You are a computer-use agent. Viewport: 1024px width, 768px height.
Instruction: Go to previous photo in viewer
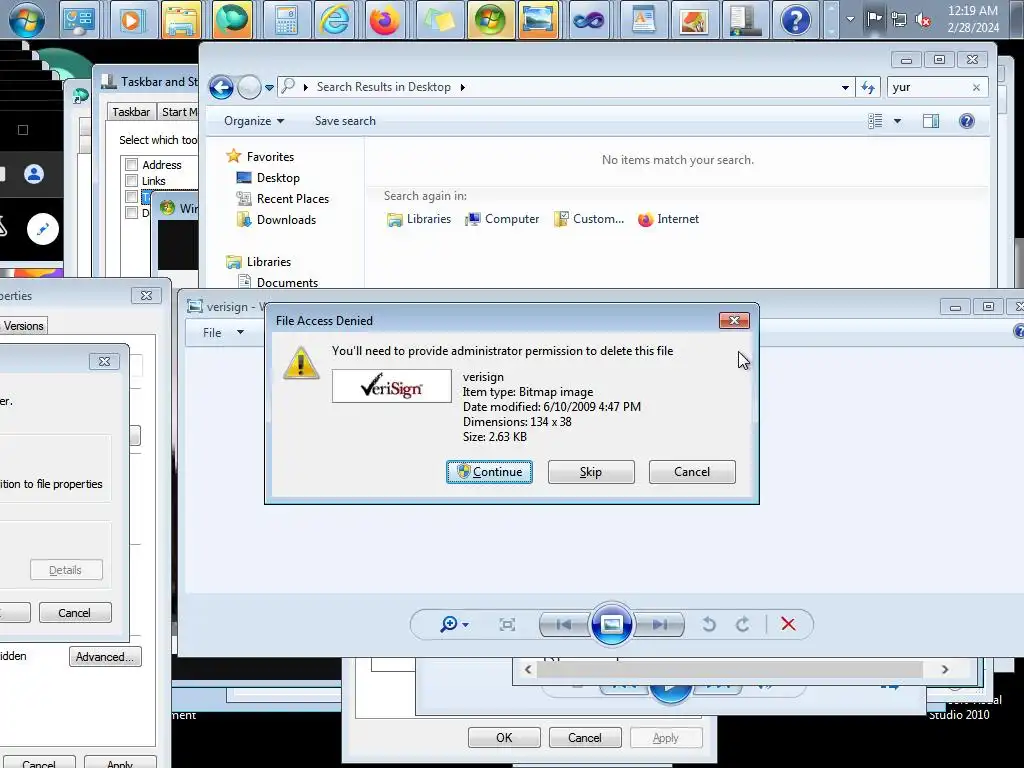click(x=564, y=625)
